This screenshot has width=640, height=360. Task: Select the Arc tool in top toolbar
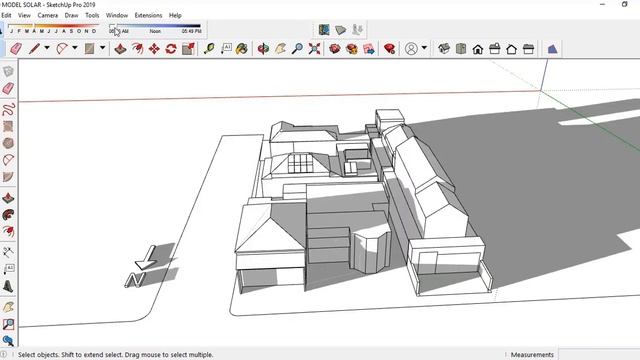tap(62, 49)
